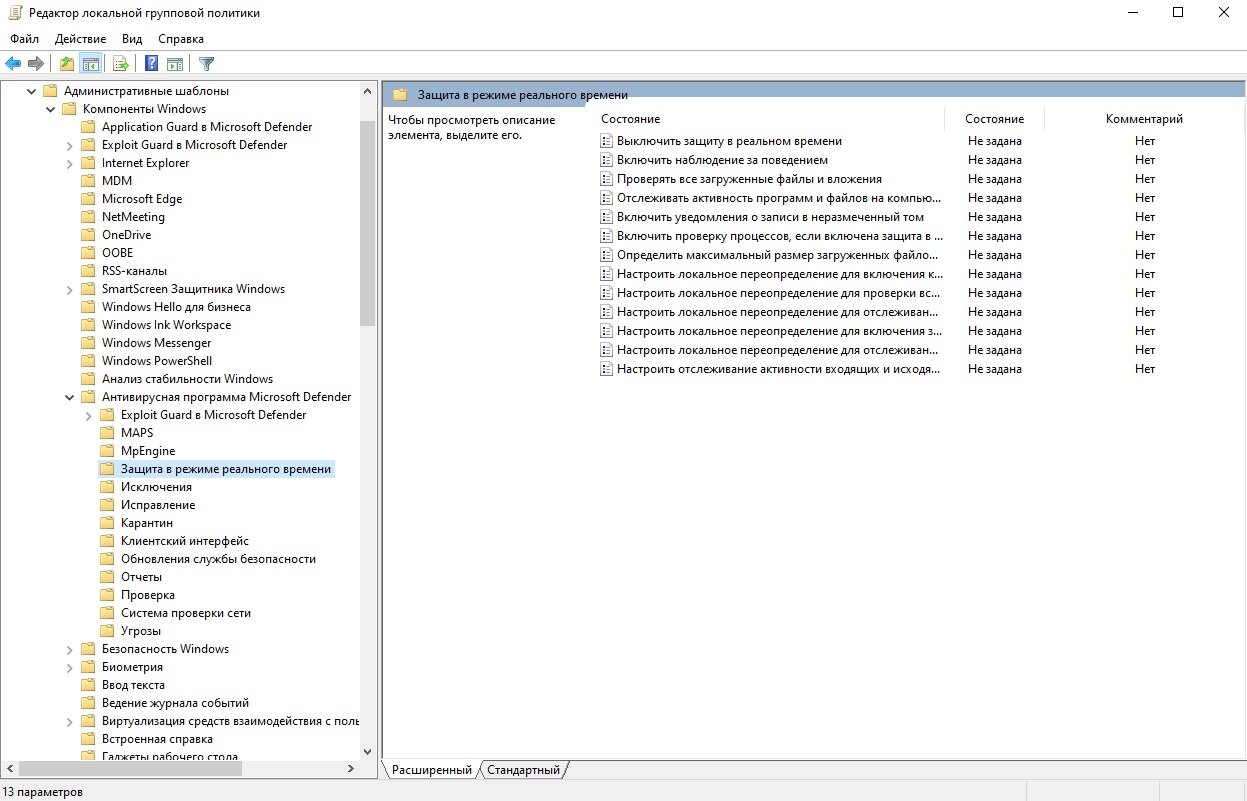Select the Ведение журнала событий folder
Screen dimensions: 1247x801
[x=175, y=703]
